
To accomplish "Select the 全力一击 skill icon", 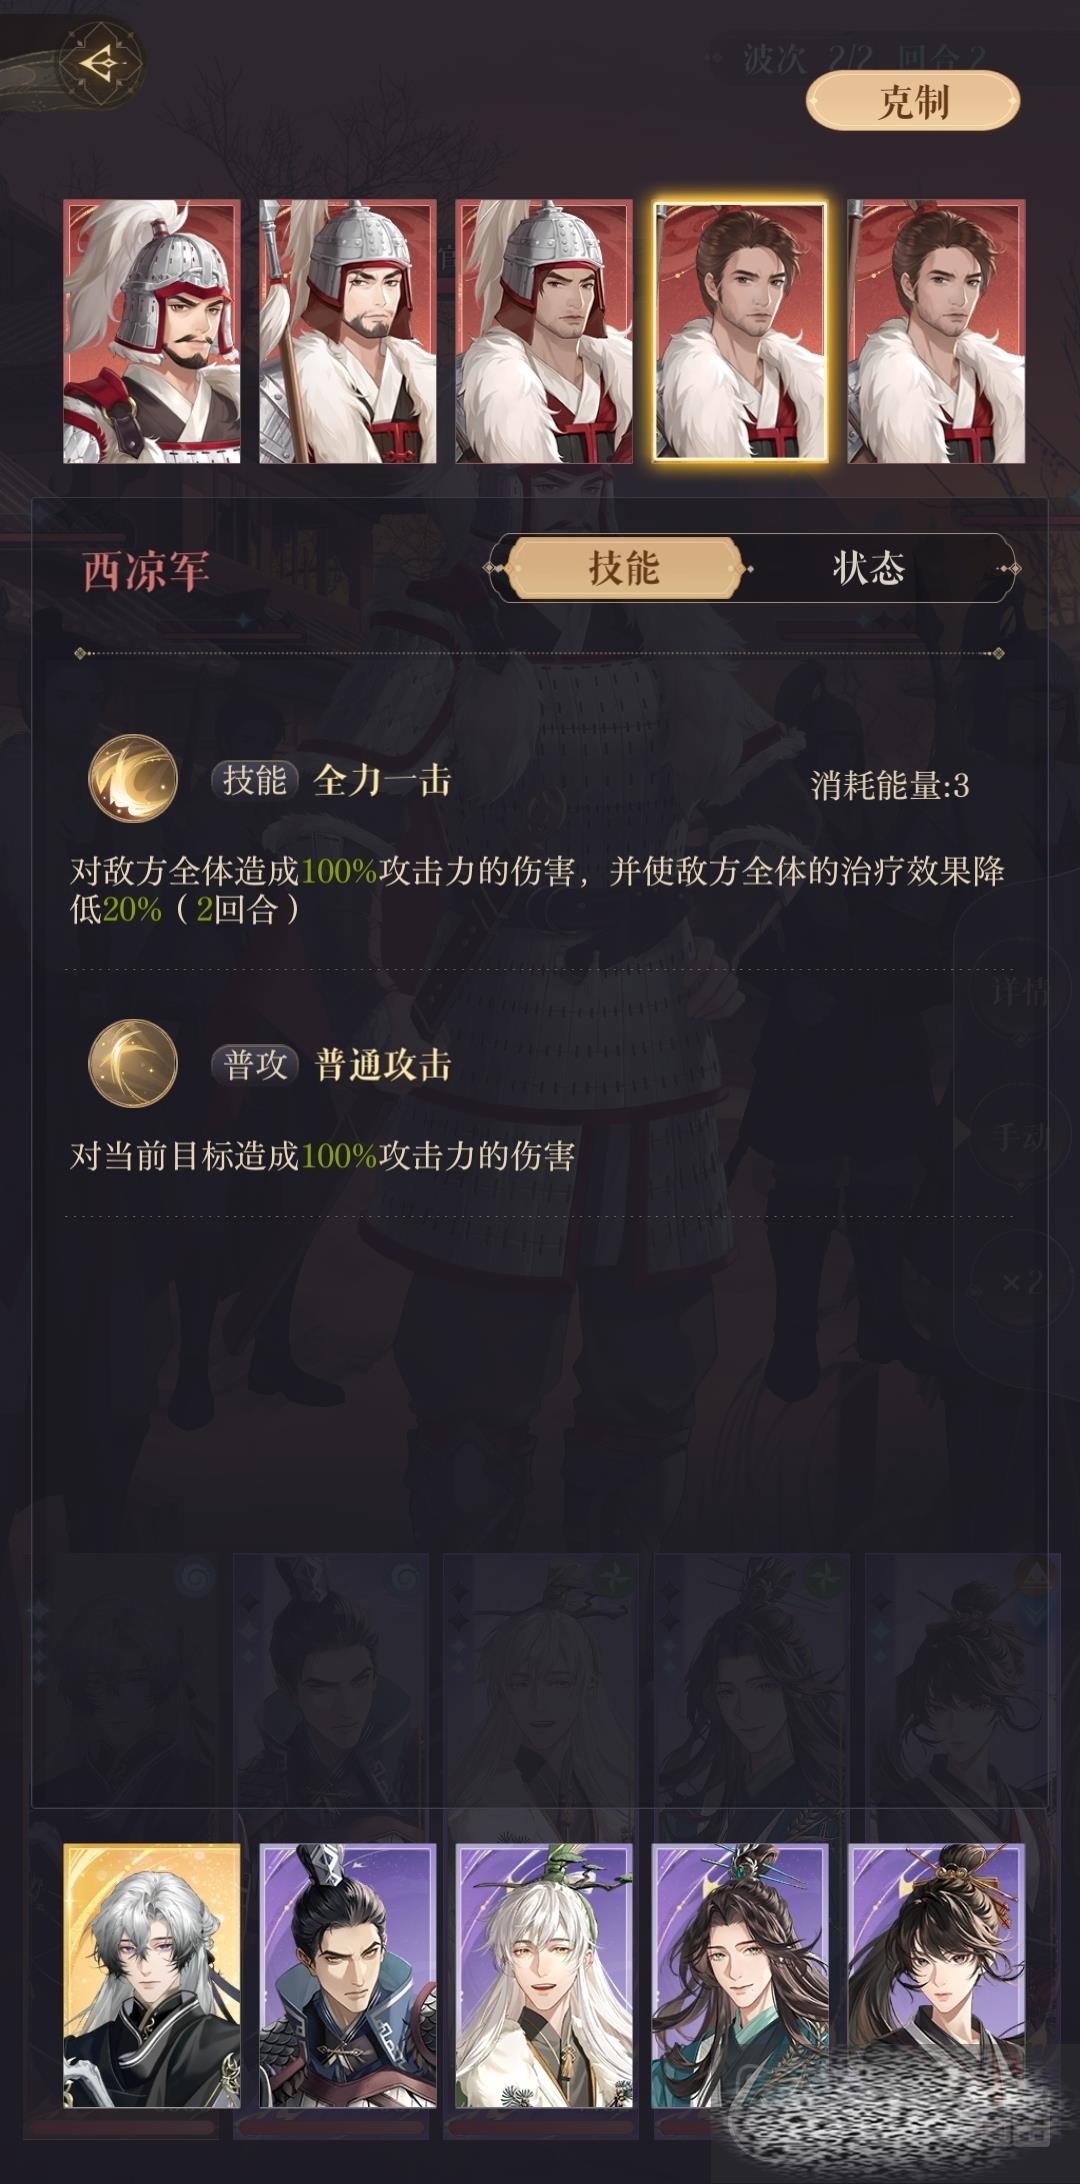I will click(133, 778).
